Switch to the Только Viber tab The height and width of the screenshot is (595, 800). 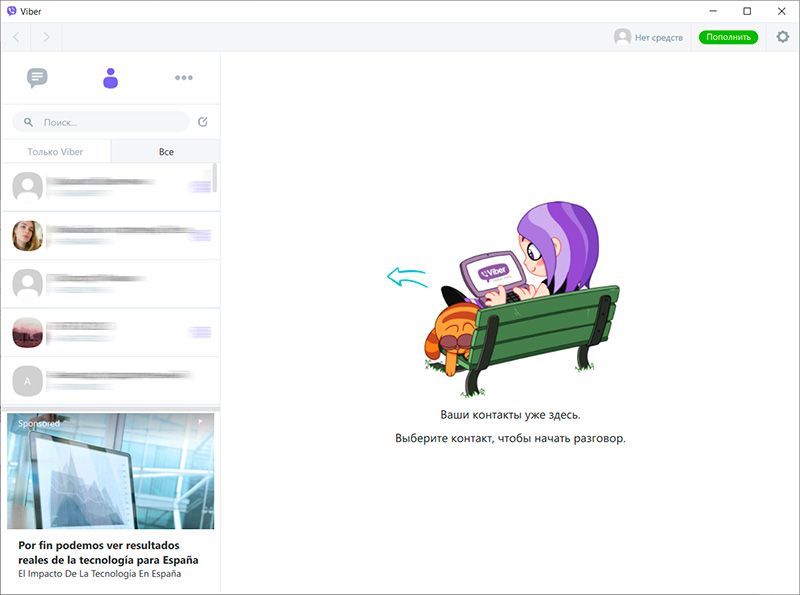click(x=55, y=152)
